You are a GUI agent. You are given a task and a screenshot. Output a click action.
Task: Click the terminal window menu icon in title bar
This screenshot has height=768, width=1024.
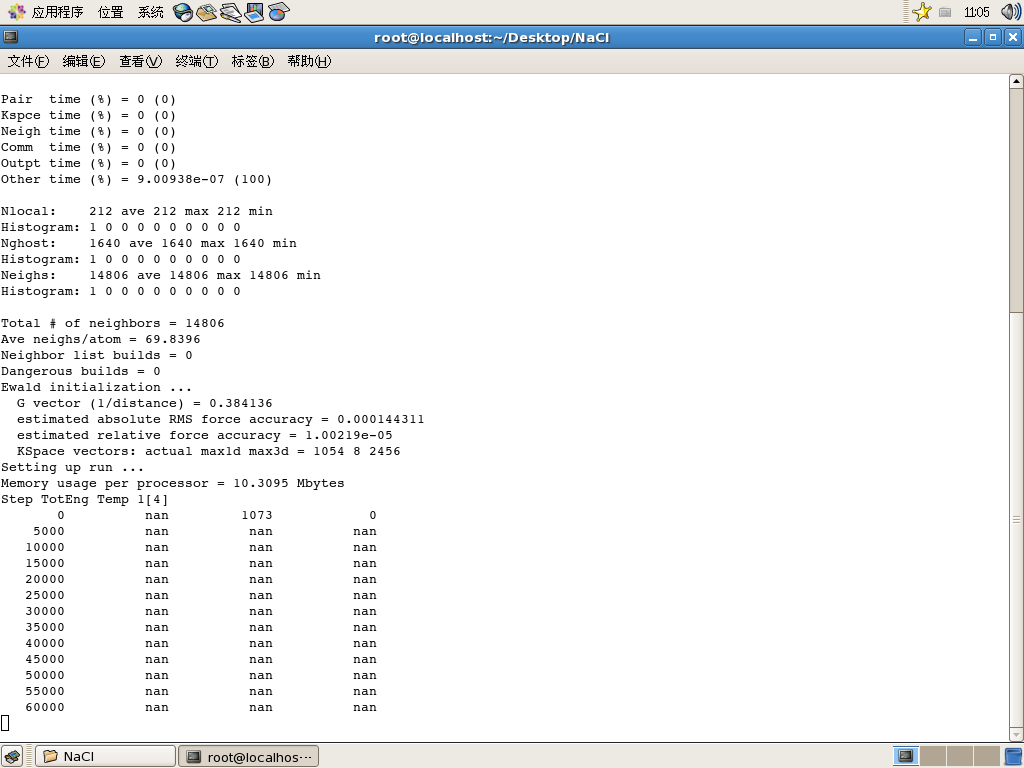[10, 37]
